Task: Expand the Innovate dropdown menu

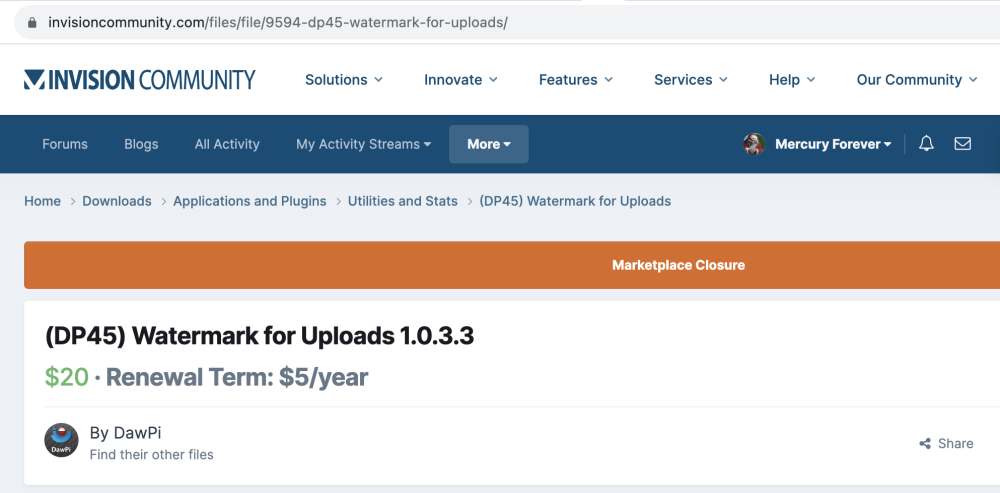Action: [461, 80]
